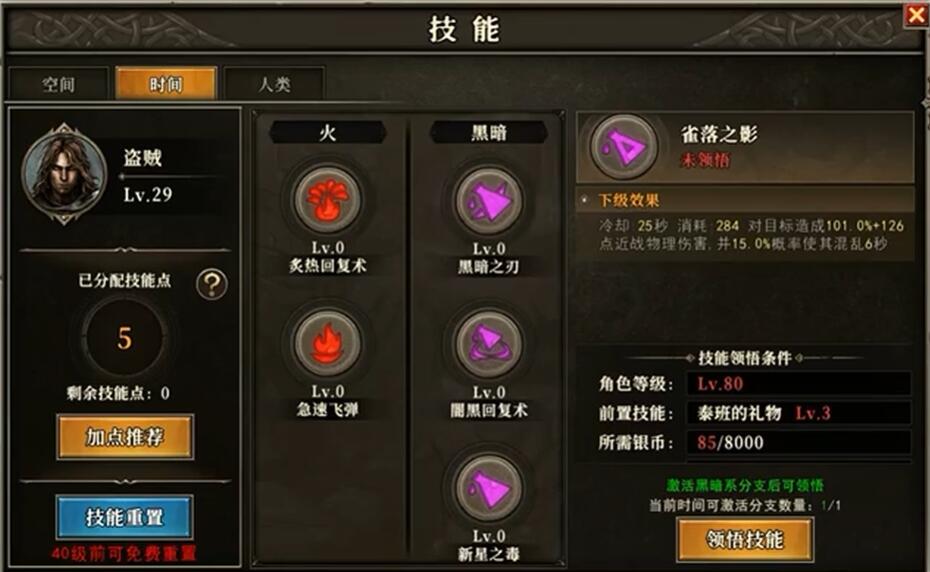This screenshot has height=572, width=930.
Task: Select the 黑暗之刃 dark skill icon
Action: [x=489, y=201]
